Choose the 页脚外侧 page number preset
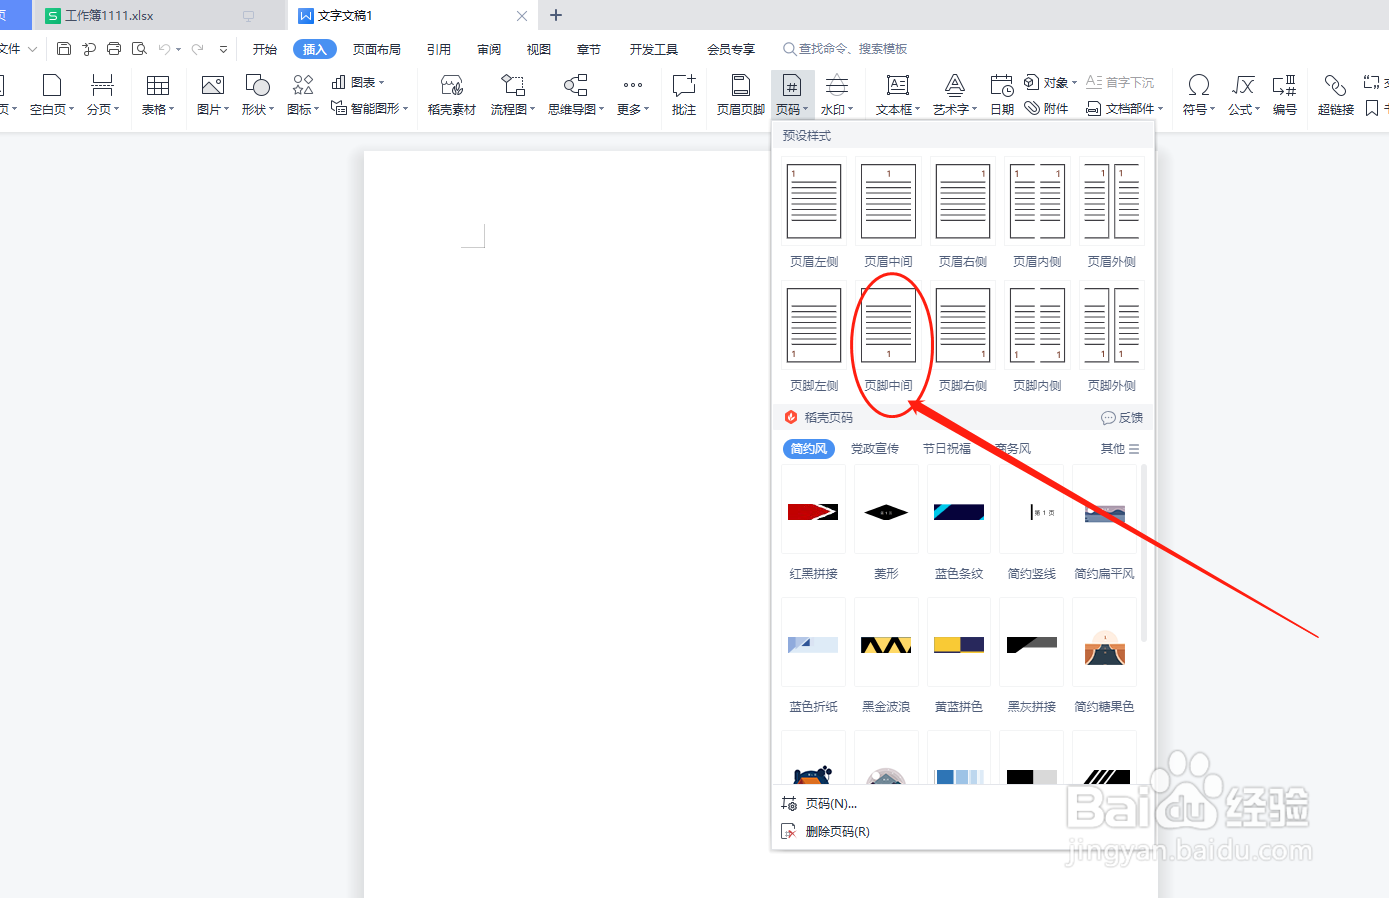The width and height of the screenshot is (1389, 898). click(1112, 338)
